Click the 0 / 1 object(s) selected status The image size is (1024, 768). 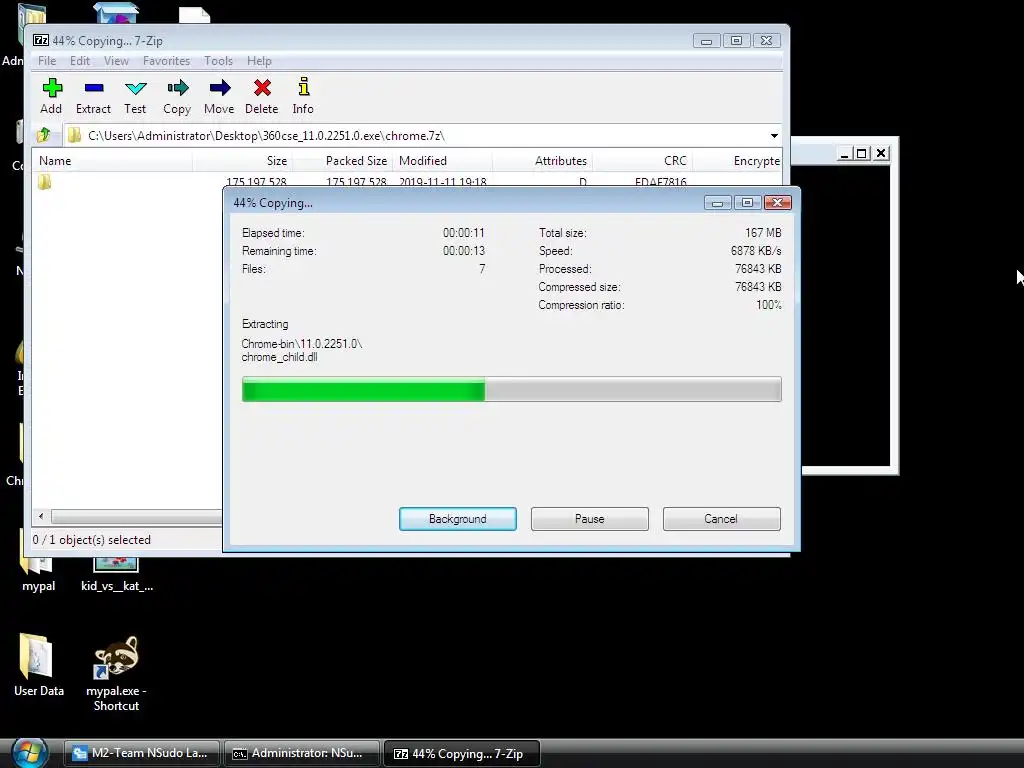pos(92,540)
